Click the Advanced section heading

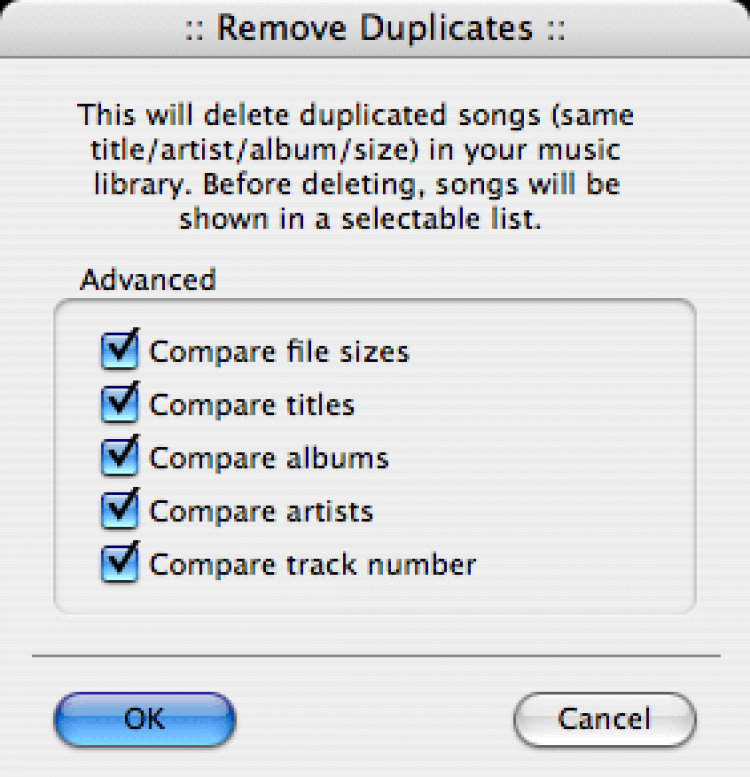tap(147, 279)
